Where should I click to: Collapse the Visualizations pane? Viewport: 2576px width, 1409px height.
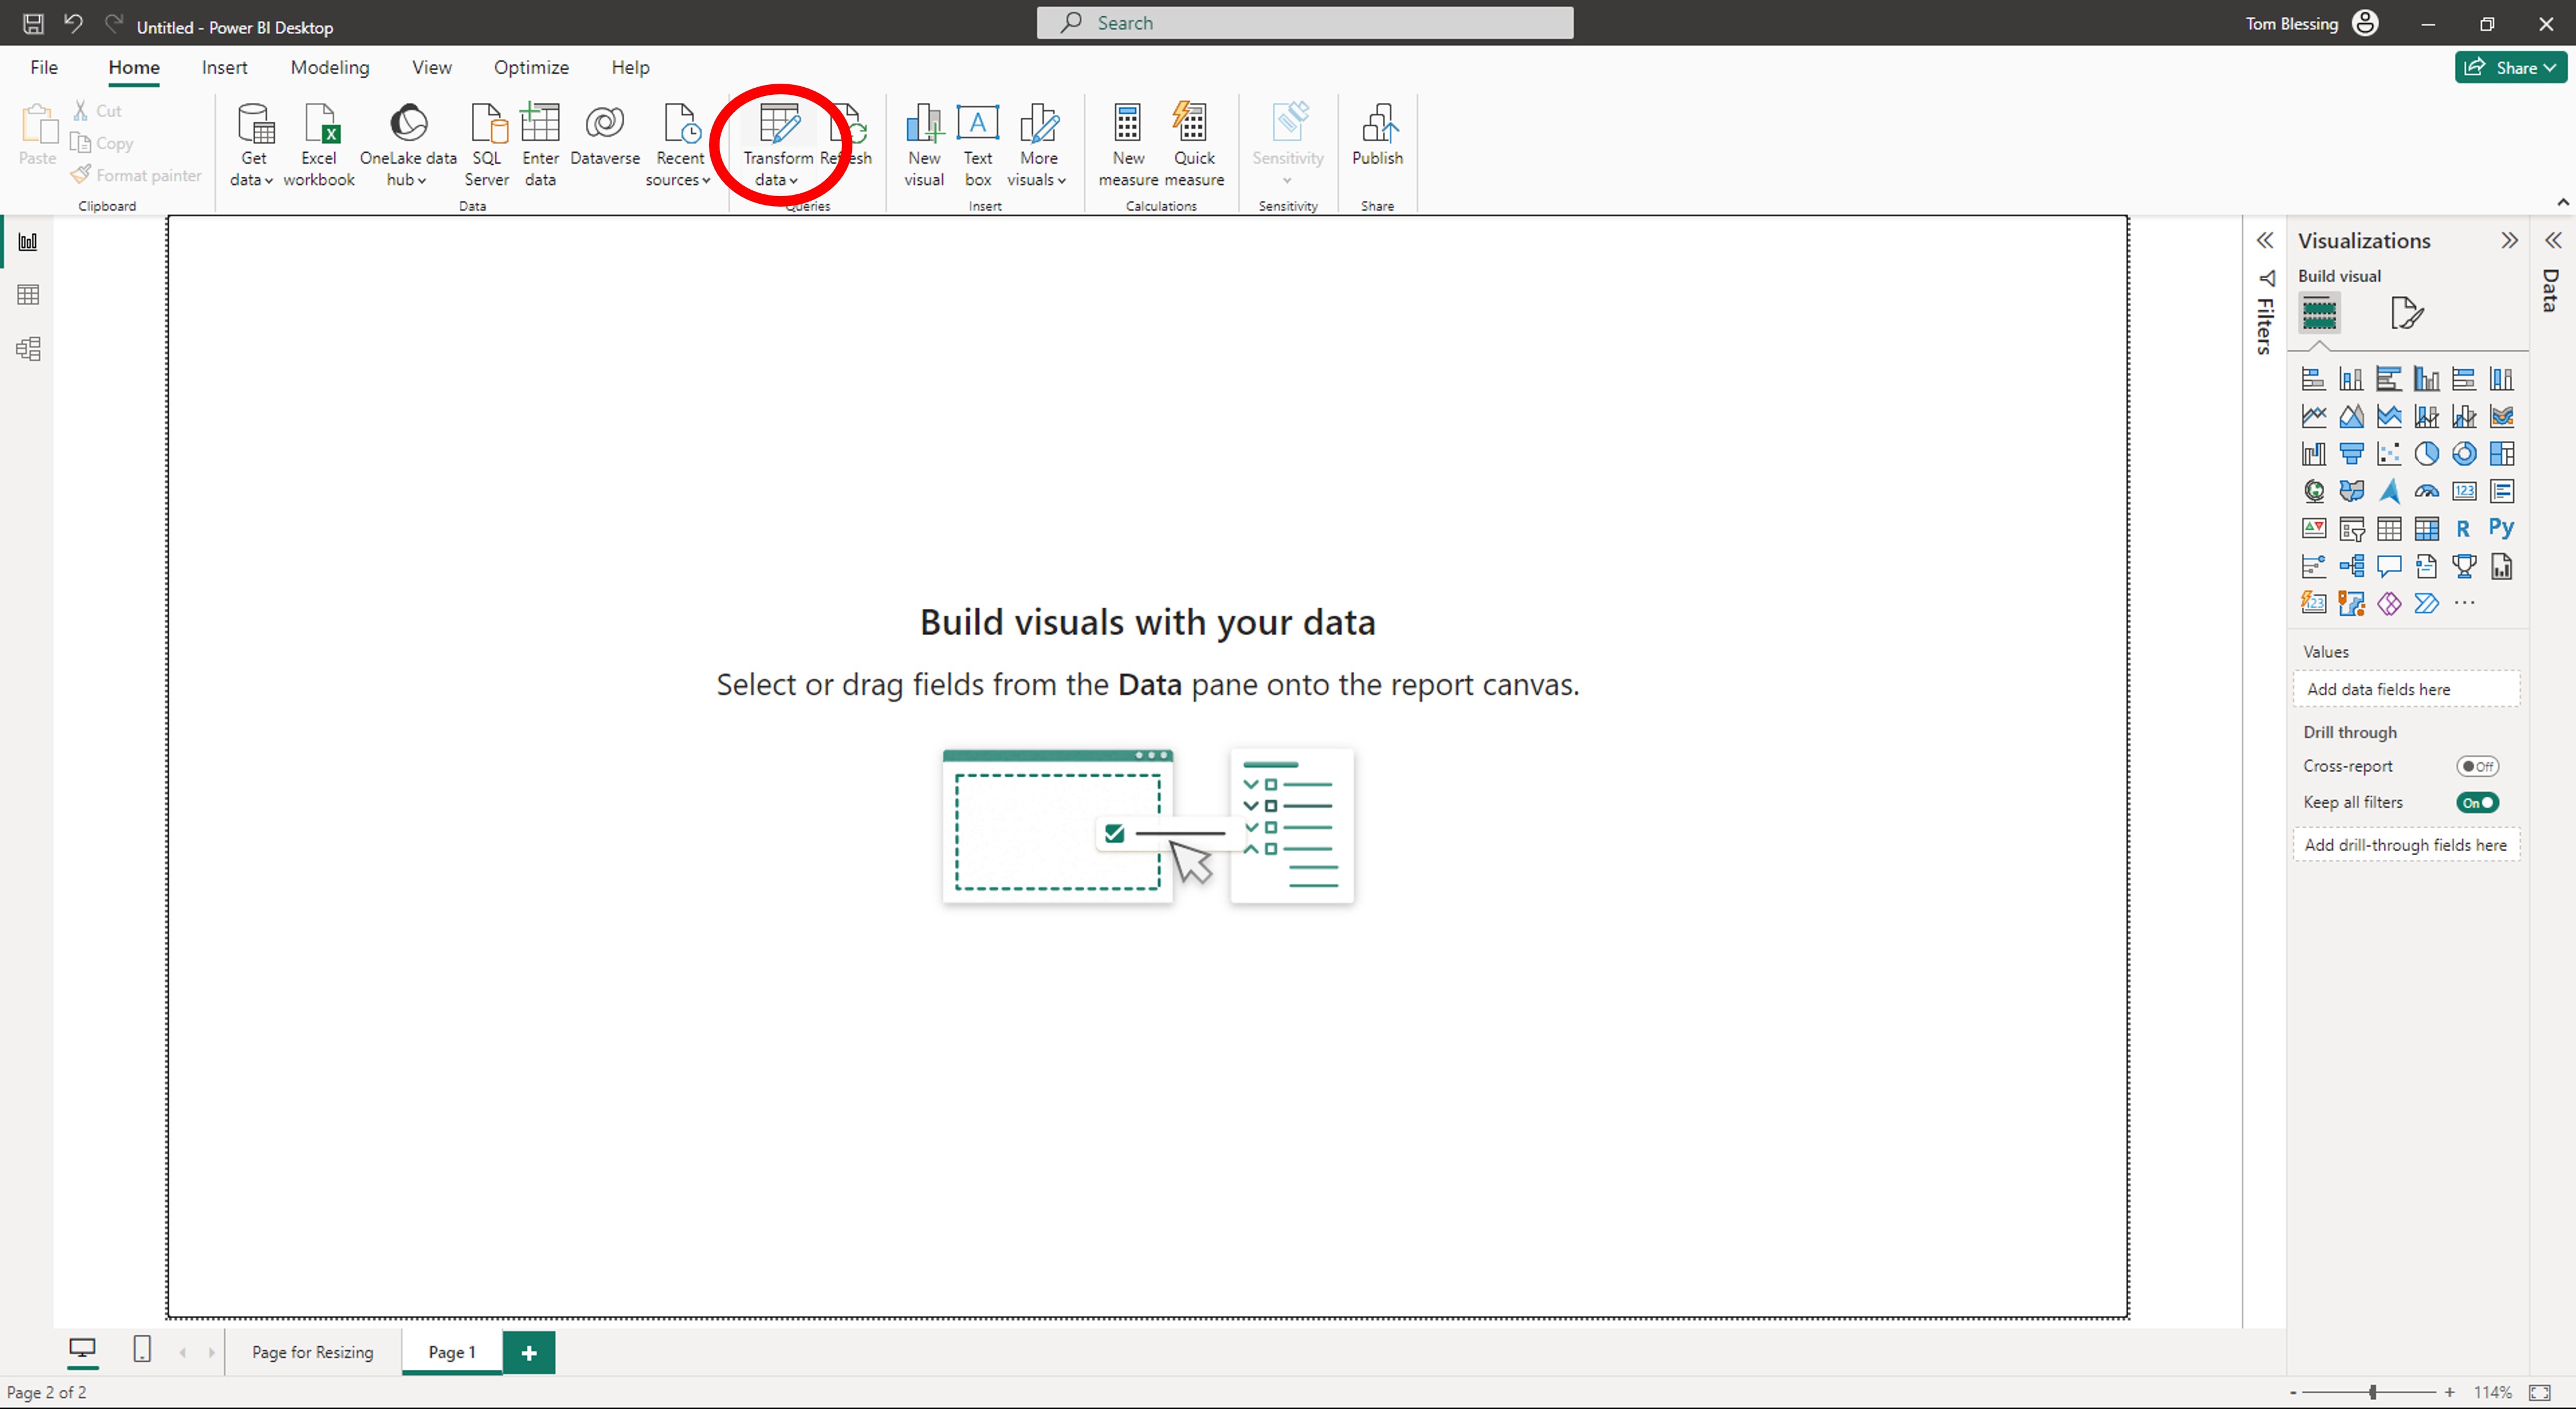(x=2510, y=240)
